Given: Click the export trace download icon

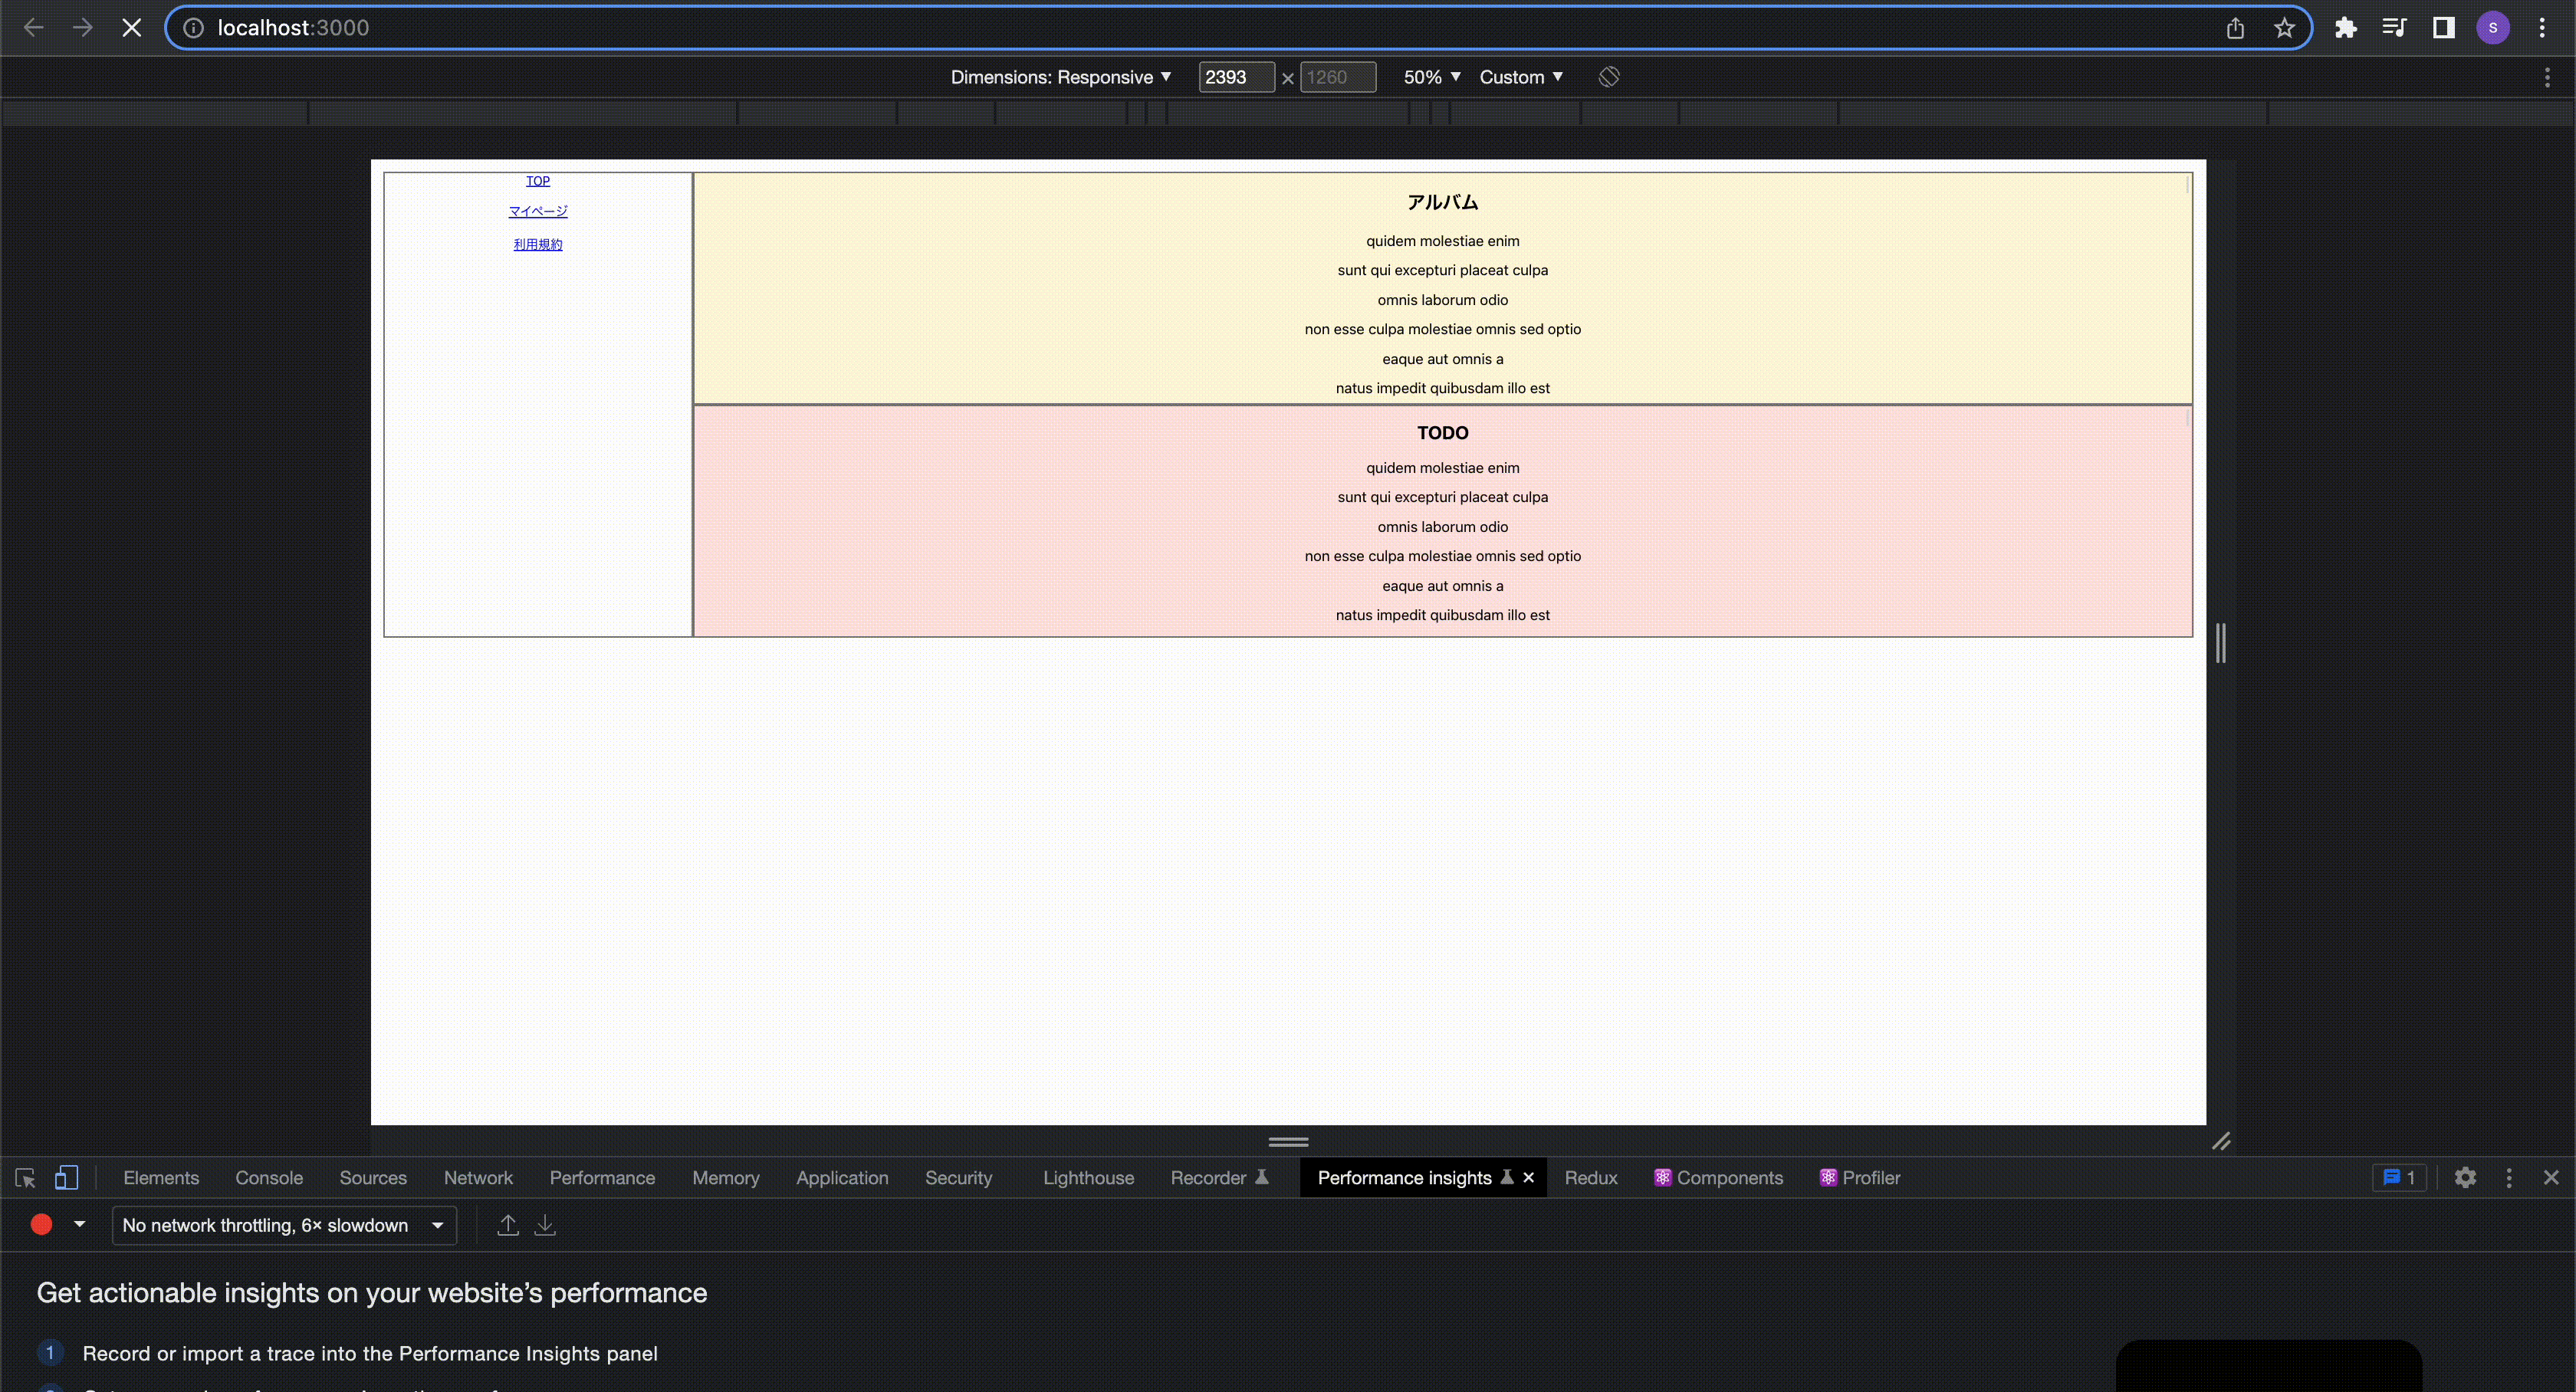Looking at the screenshot, I should pyautogui.click(x=545, y=1225).
